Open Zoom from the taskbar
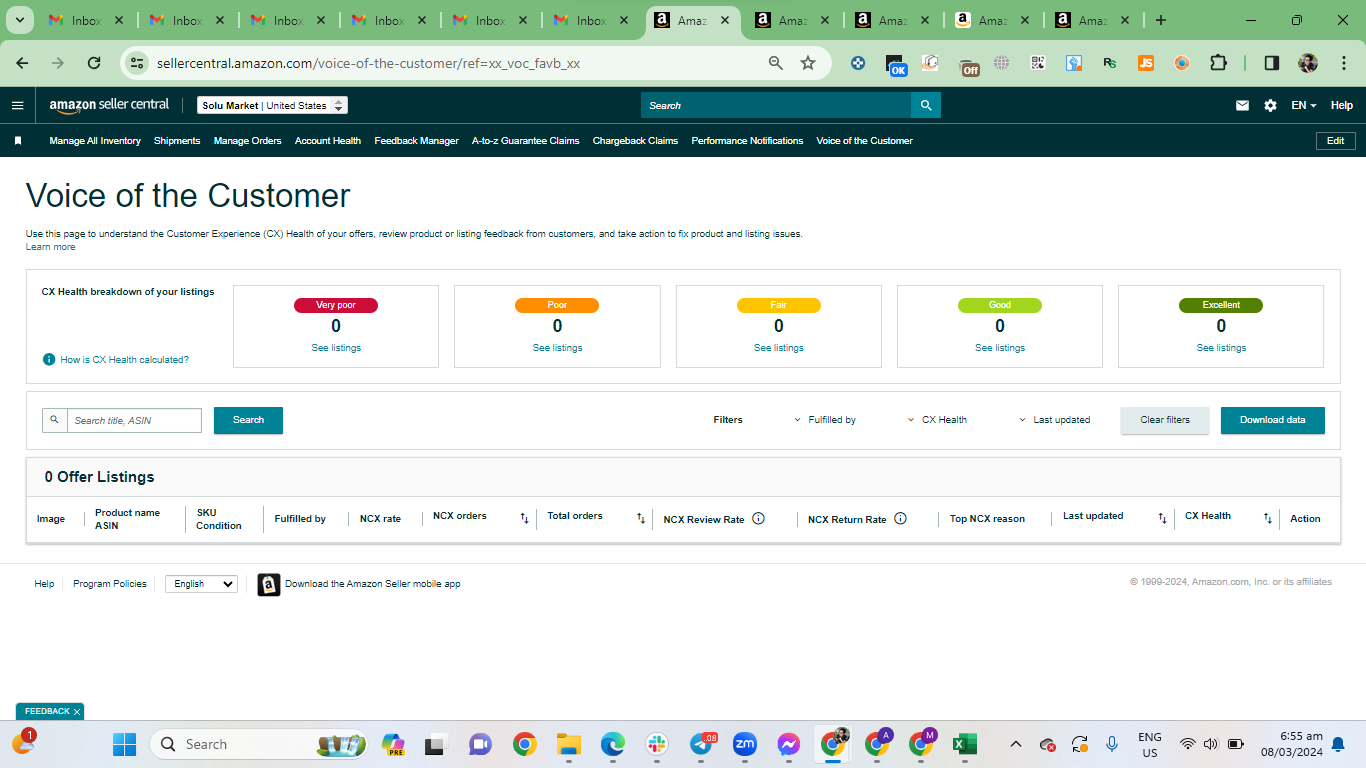The height and width of the screenshot is (768, 1366). (745, 744)
